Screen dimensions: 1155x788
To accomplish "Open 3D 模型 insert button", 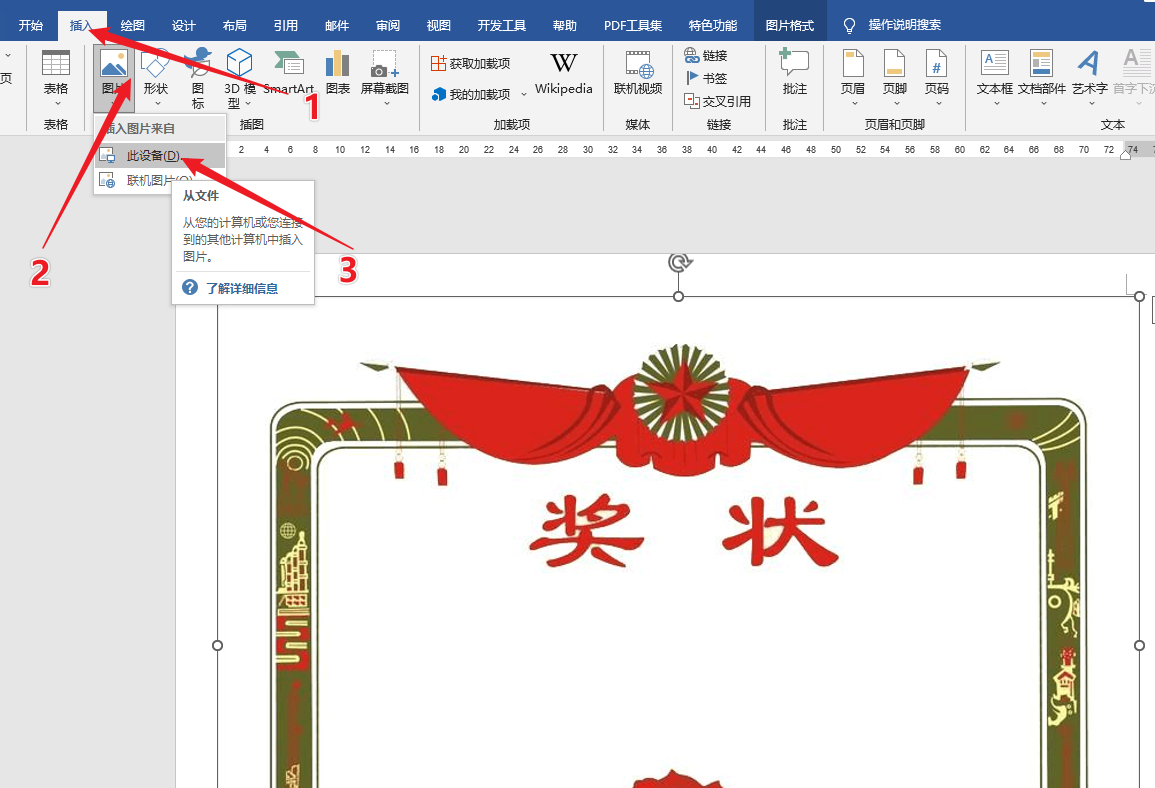I will point(239,77).
